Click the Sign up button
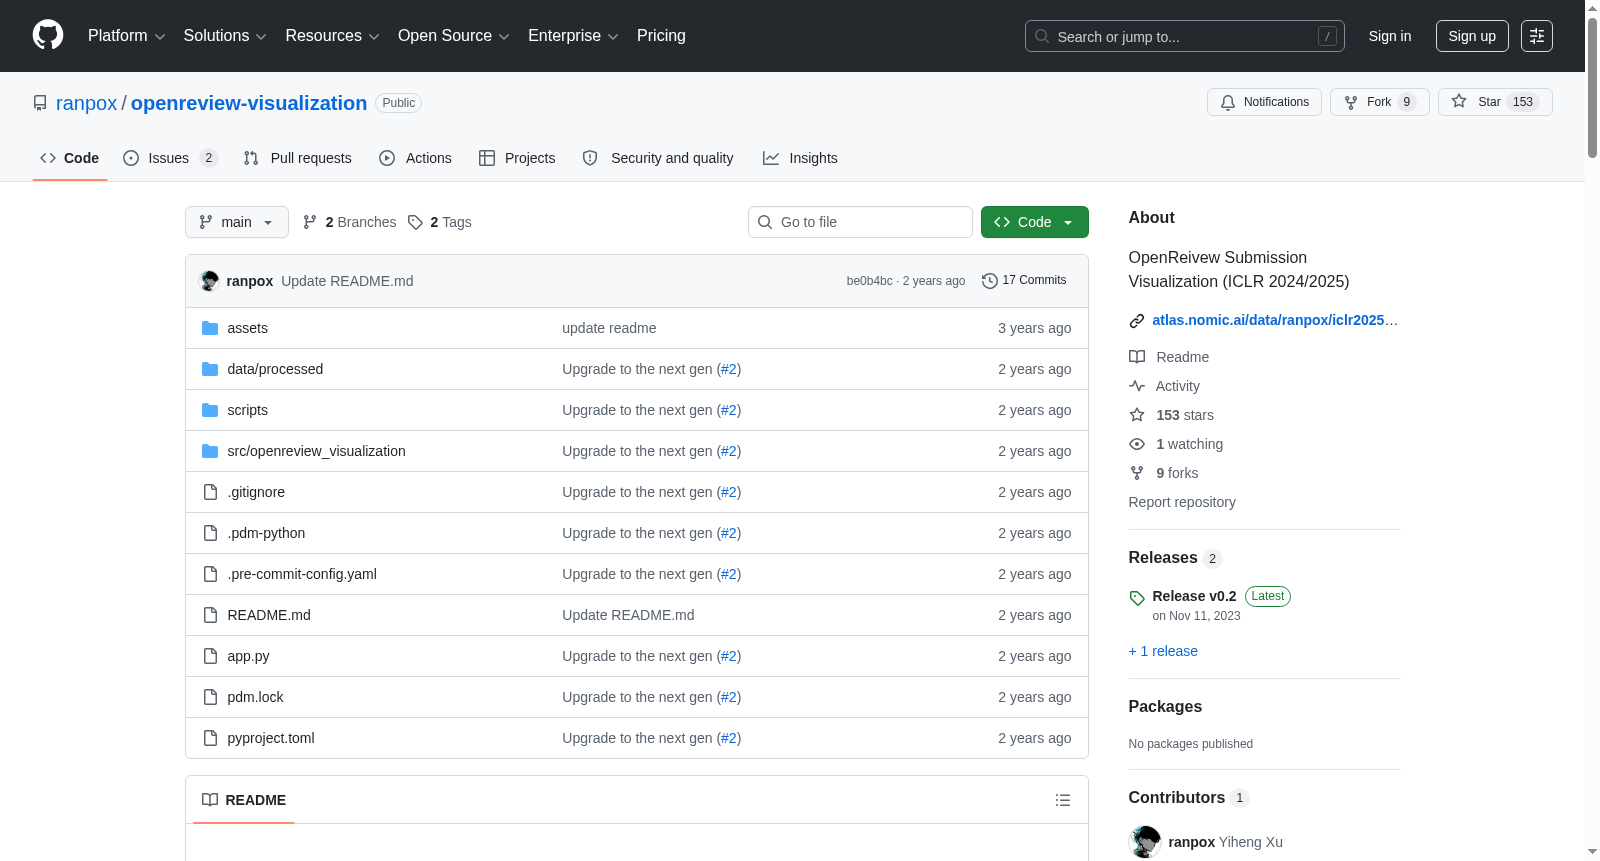1600x861 pixels. coord(1472,36)
